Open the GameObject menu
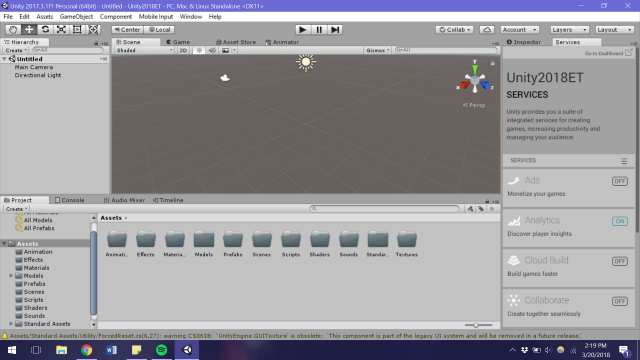This screenshot has height=360, width=640. pos(76,17)
